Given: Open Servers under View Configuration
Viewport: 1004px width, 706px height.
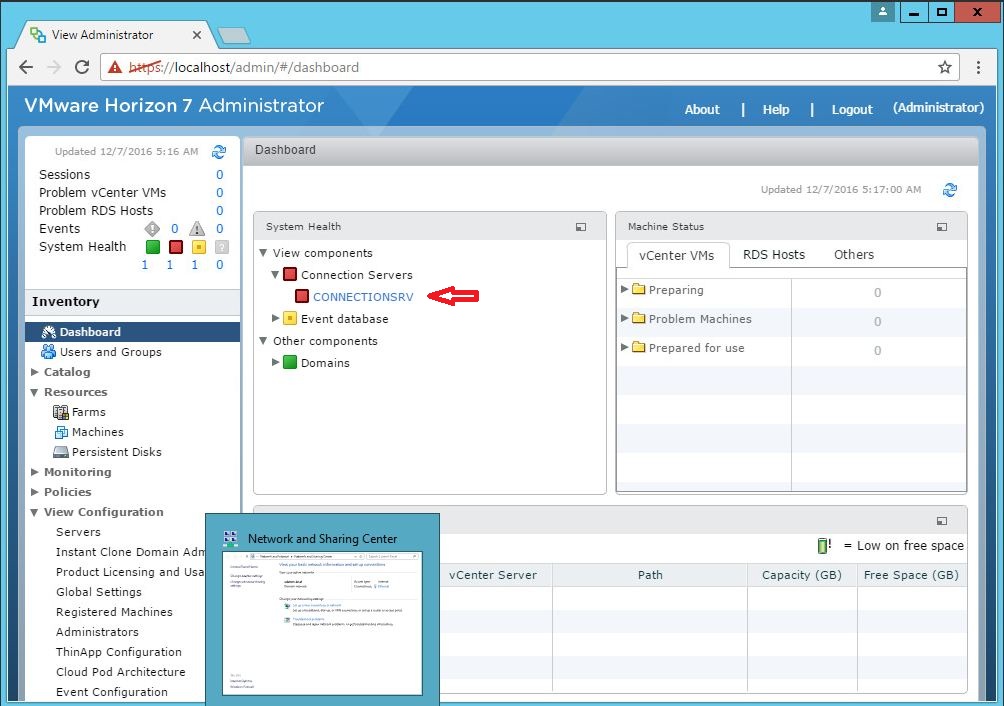Looking at the screenshot, I should 78,532.
